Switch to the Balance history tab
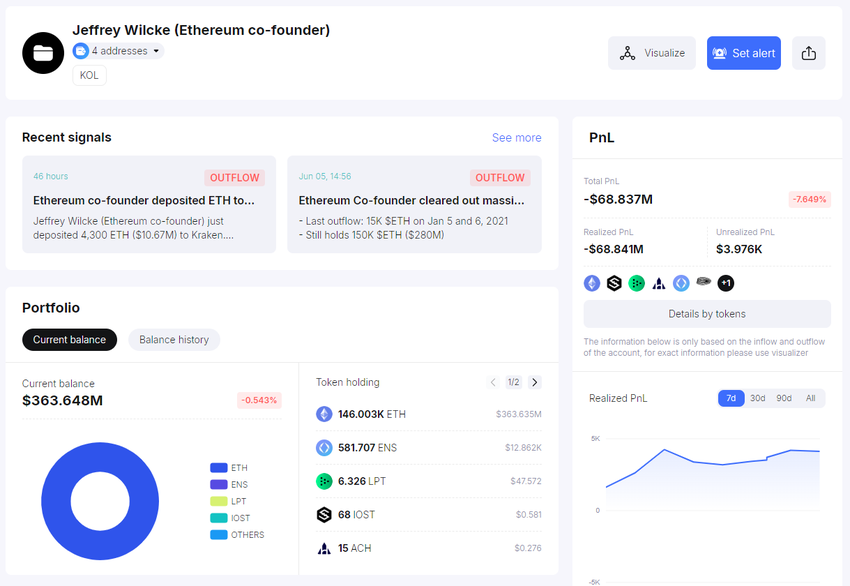Viewport: 850px width, 586px height. click(174, 340)
